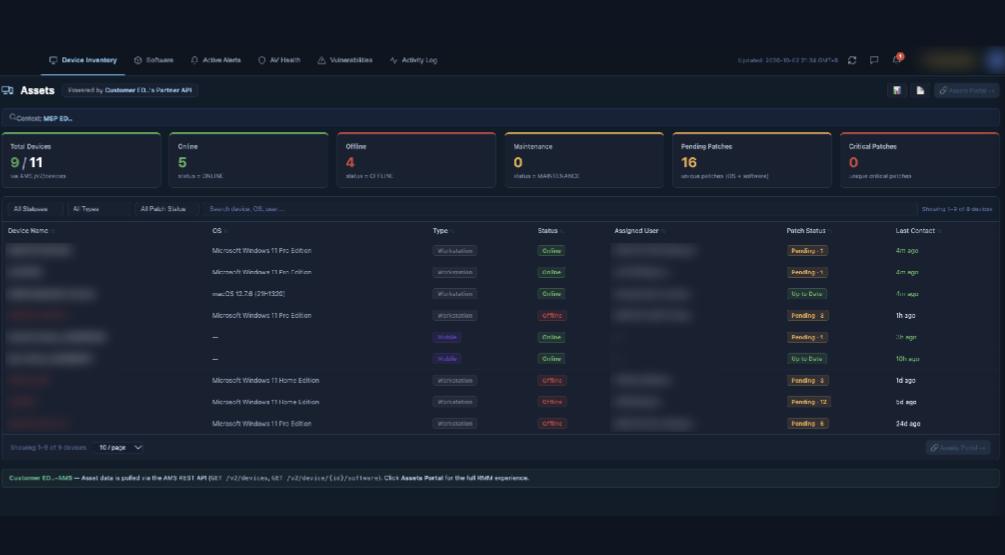Viewport: 1005px width, 555px height.
Task: Click the refresh data icon
Action: (x=852, y=60)
